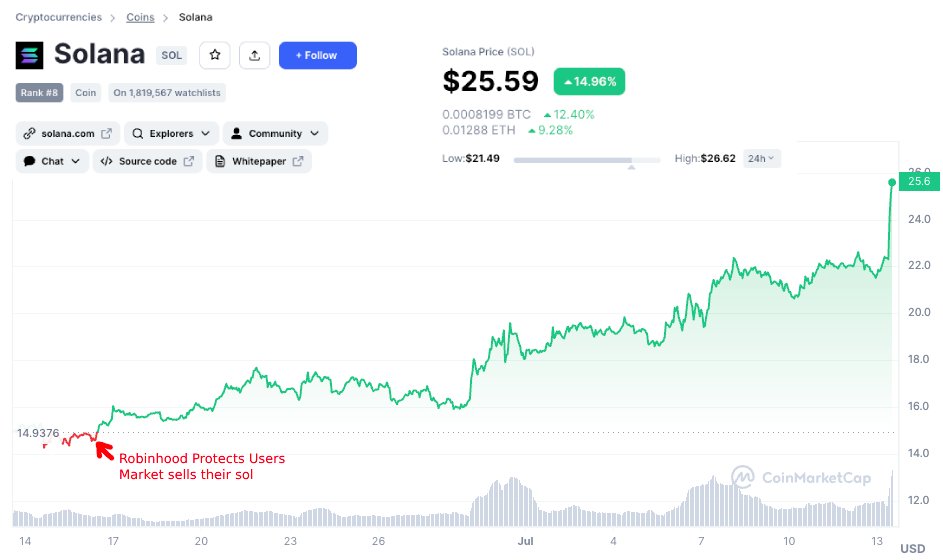Click the 12.40% BTC change
943x560 pixels.
pos(569,114)
